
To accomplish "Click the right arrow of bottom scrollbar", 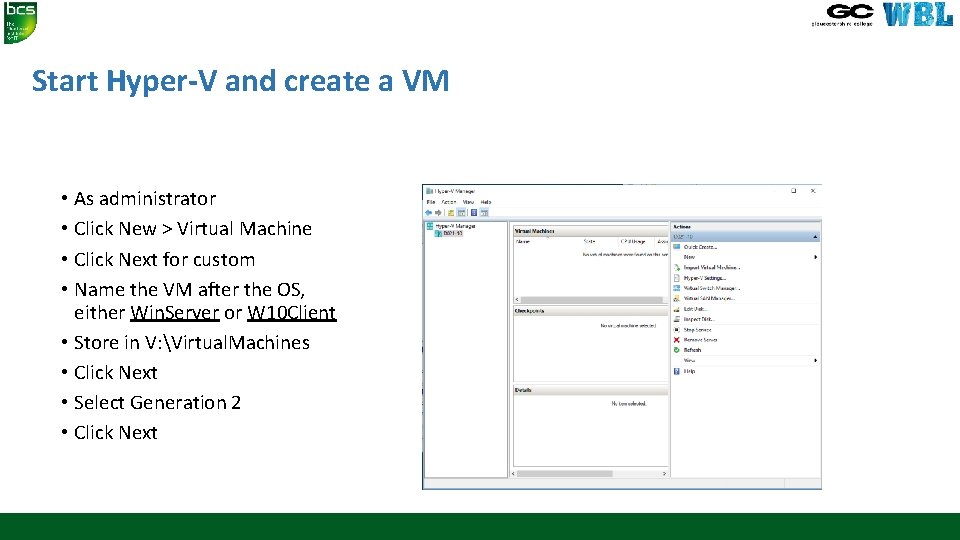I will (x=664, y=474).
